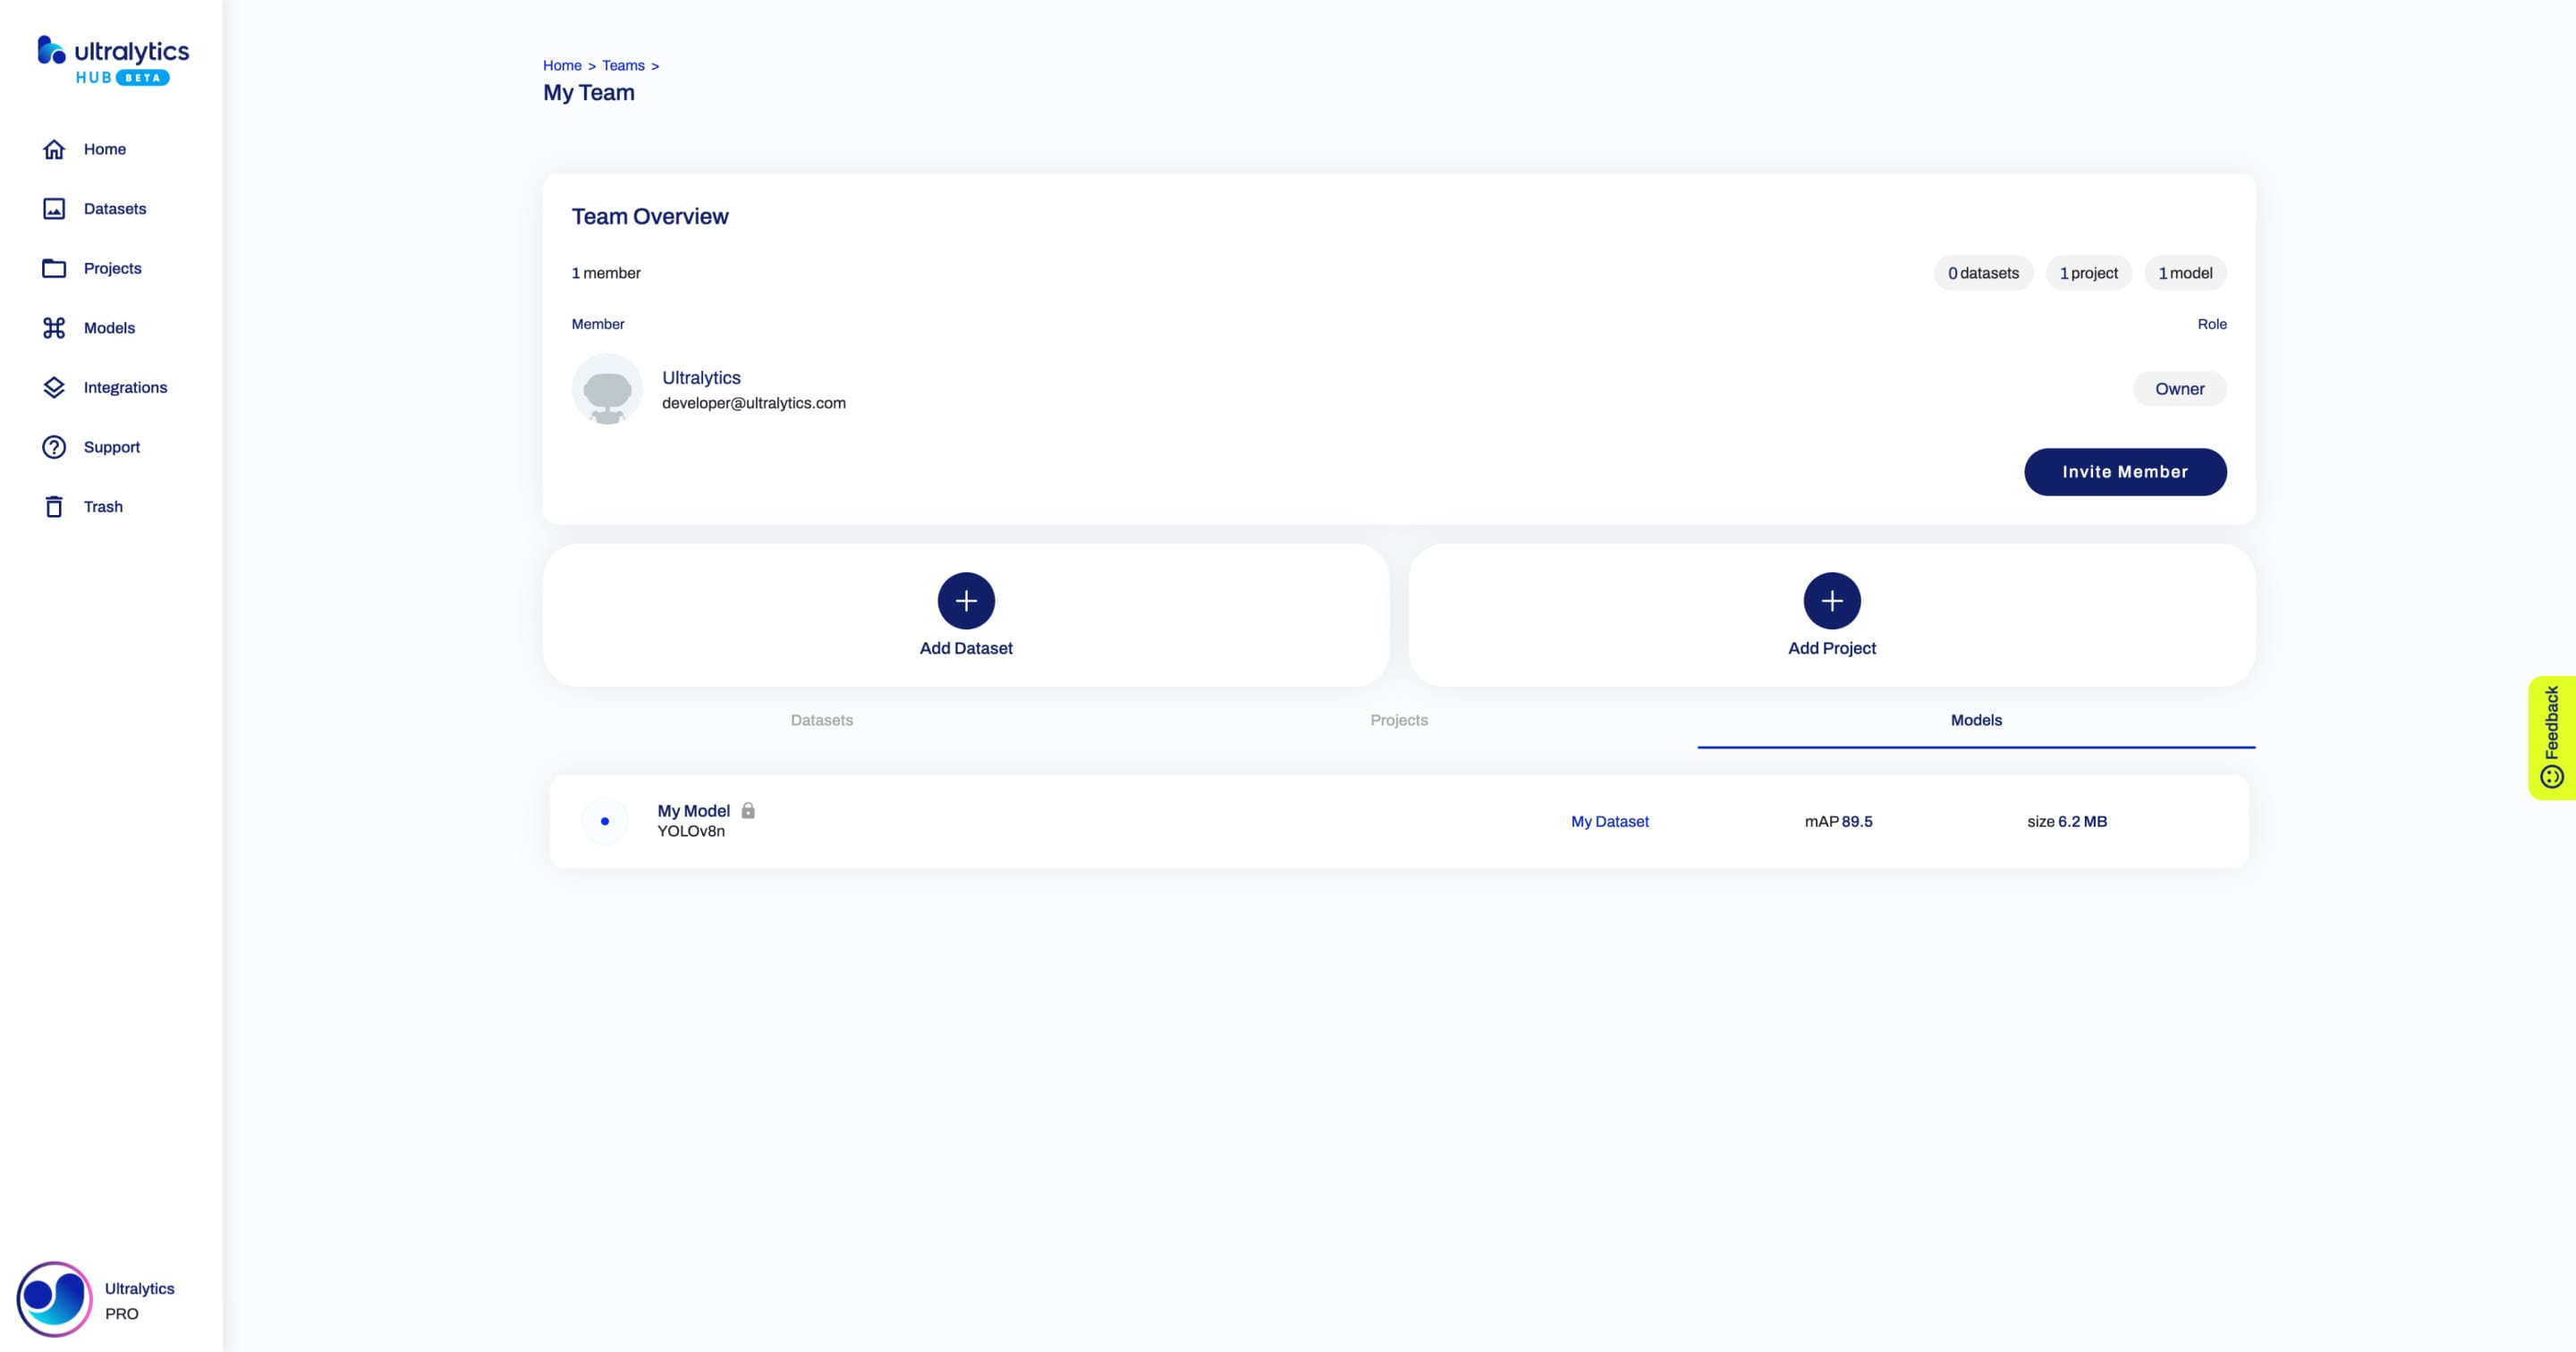Image resolution: width=2576 pixels, height=1352 pixels.
Task: Click the Models icon in sidebar
Action: pos(55,327)
